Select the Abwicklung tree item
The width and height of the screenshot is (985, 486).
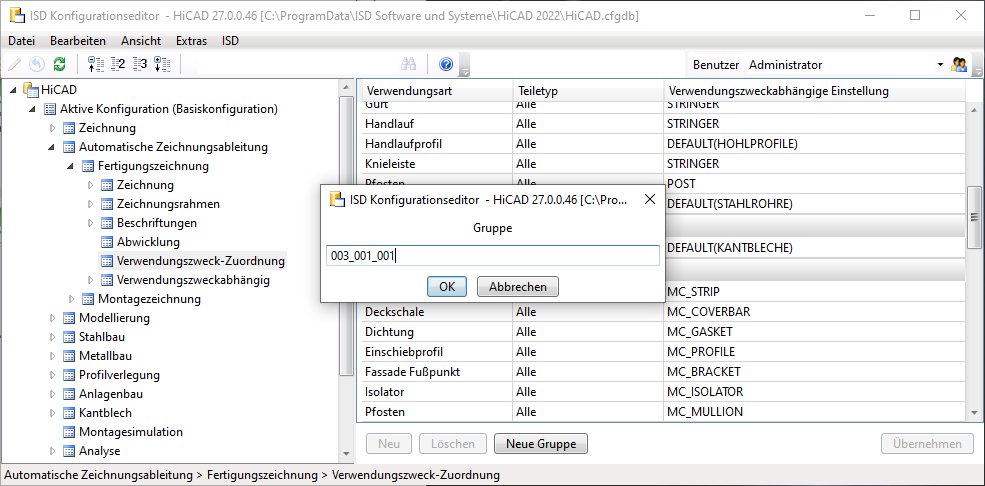[x=148, y=242]
